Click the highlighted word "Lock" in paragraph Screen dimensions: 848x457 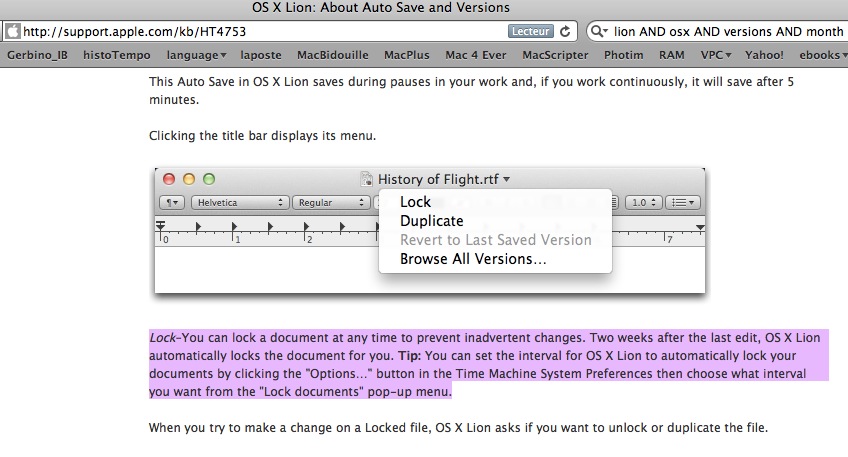click(x=162, y=337)
